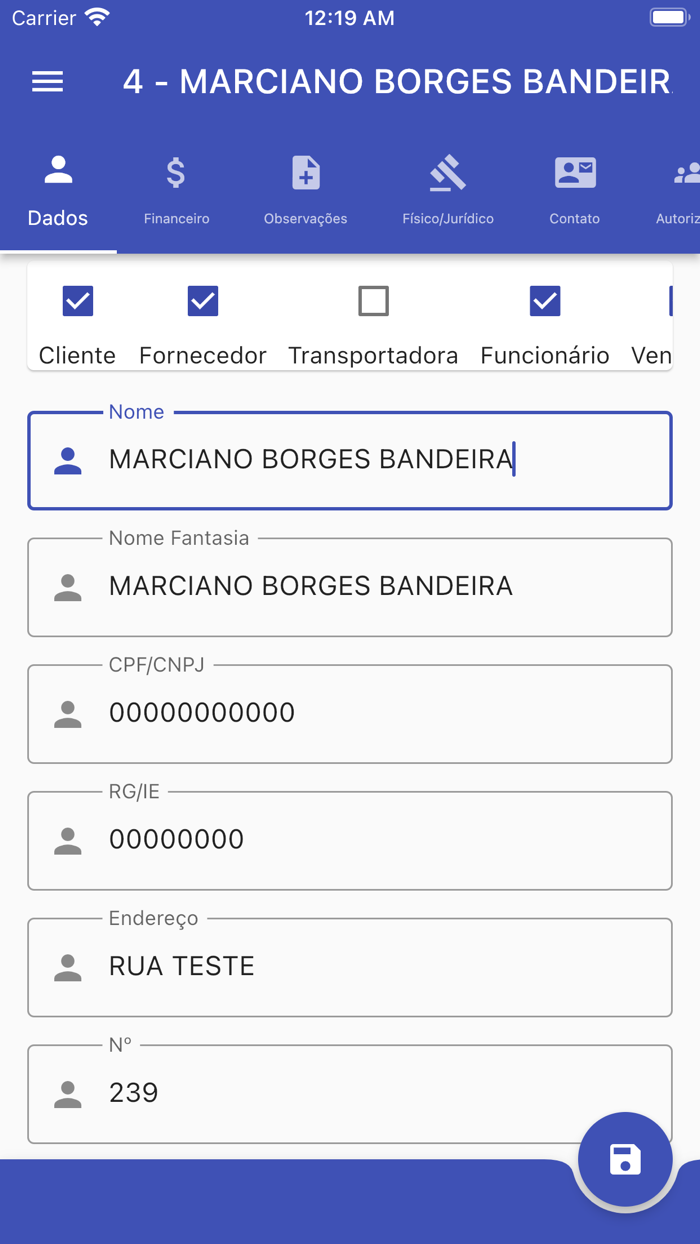Screen dimensions: 700x1244
Task: Open the navigation hamburger menu
Action: click(x=47, y=82)
